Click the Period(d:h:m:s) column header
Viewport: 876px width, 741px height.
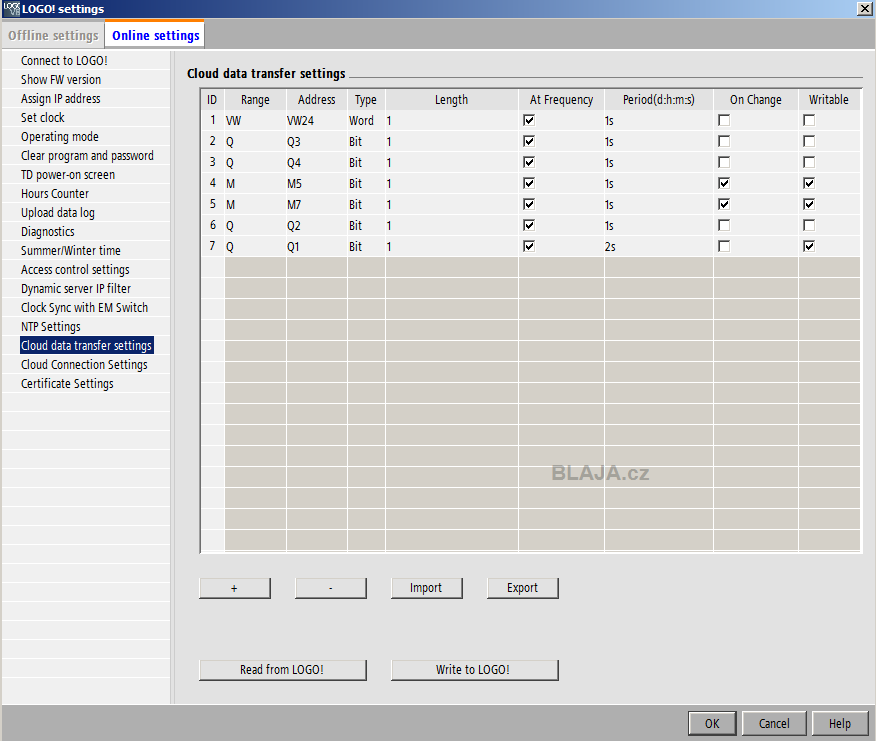pos(659,99)
